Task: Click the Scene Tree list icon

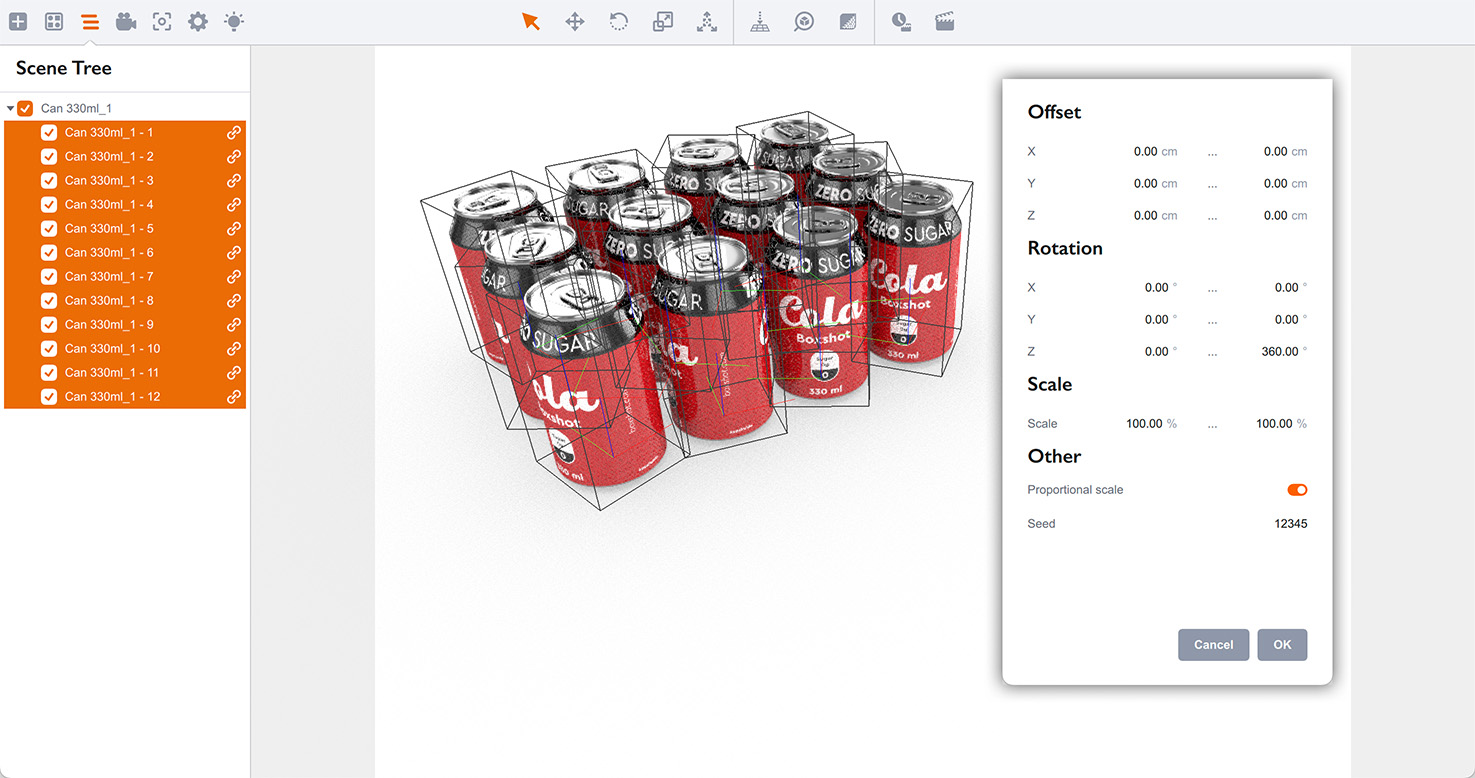Action: pyautogui.click(x=90, y=21)
